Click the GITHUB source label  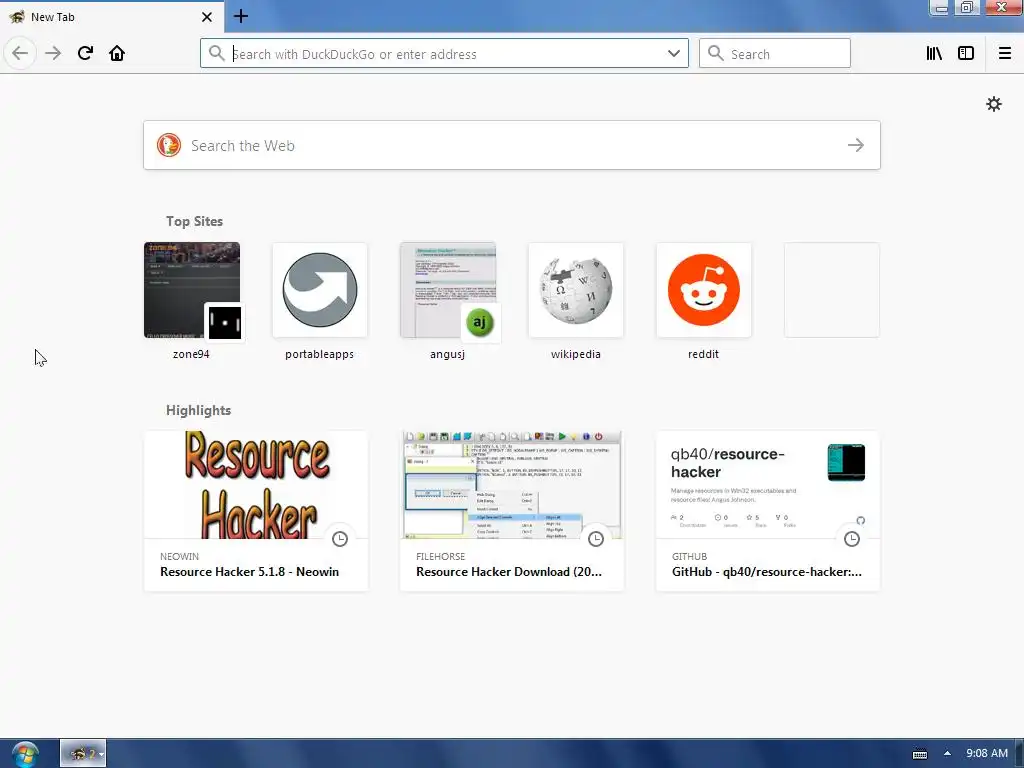[x=690, y=556]
